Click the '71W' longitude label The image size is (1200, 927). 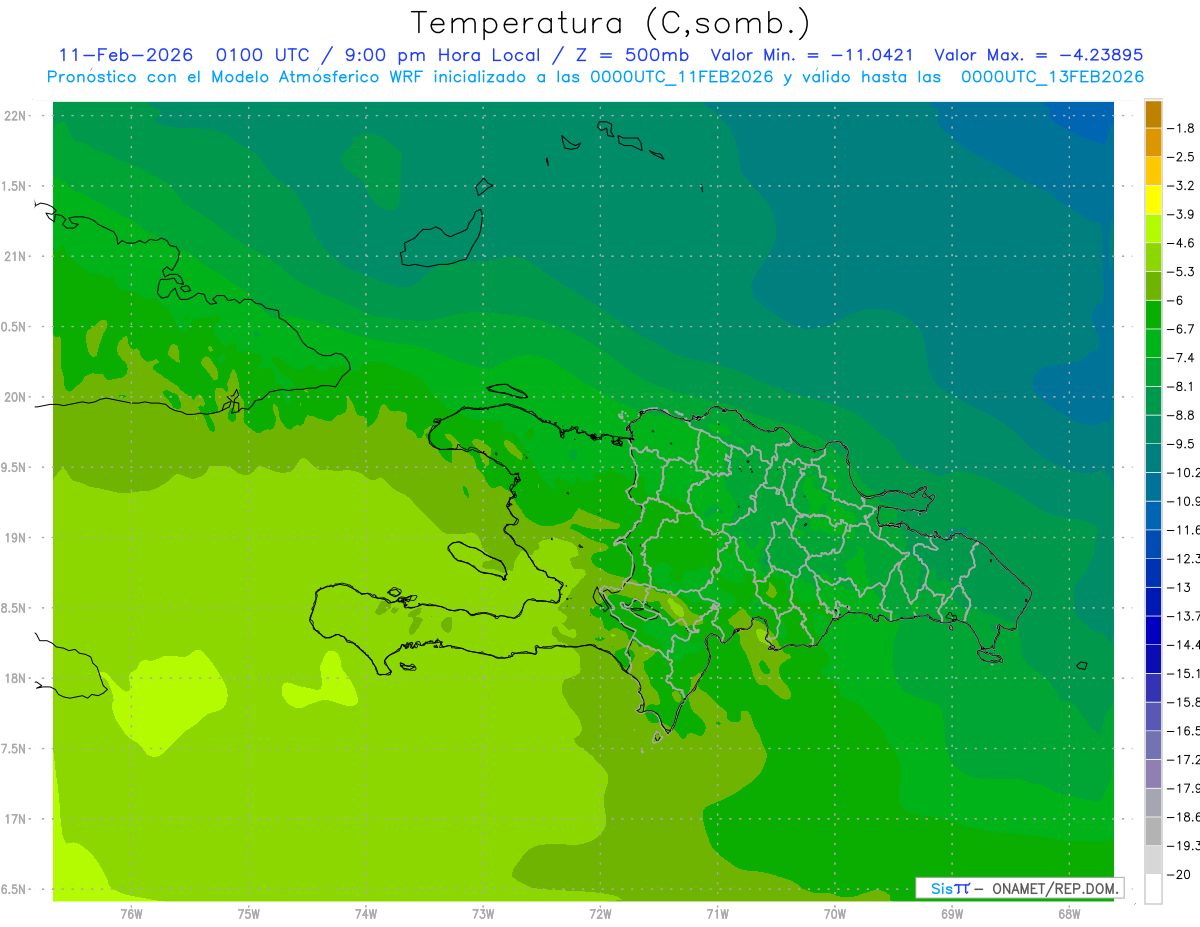[717, 913]
